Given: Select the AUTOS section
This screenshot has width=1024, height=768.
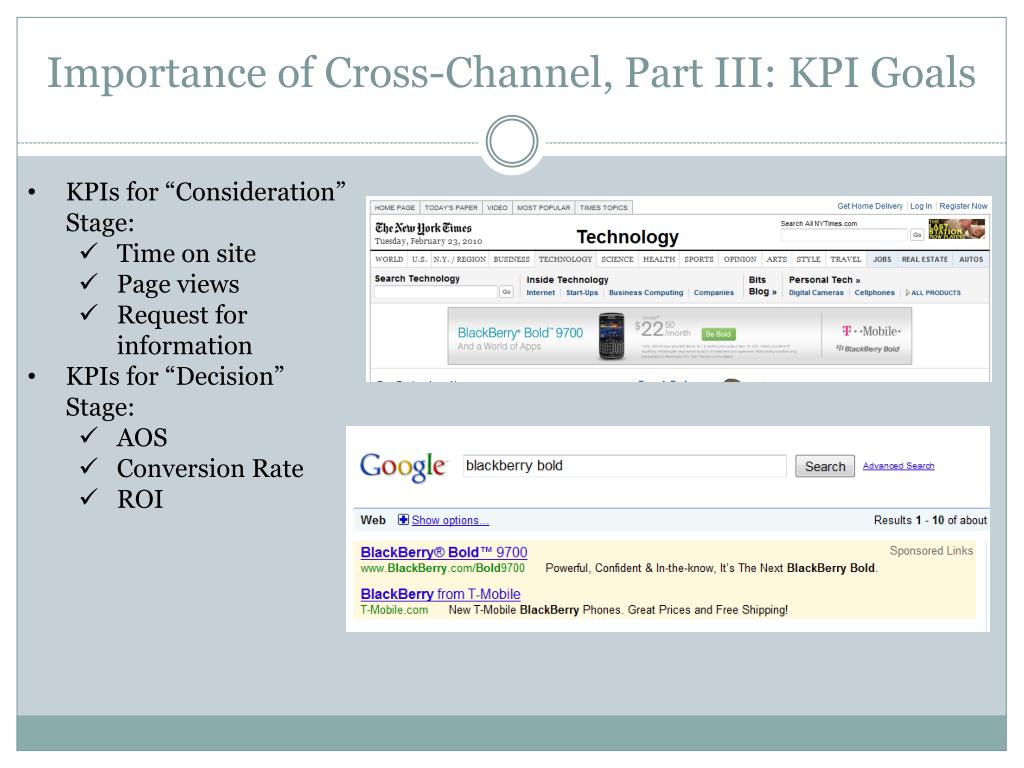Looking at the screenshot, I should [x=971, y=259].
